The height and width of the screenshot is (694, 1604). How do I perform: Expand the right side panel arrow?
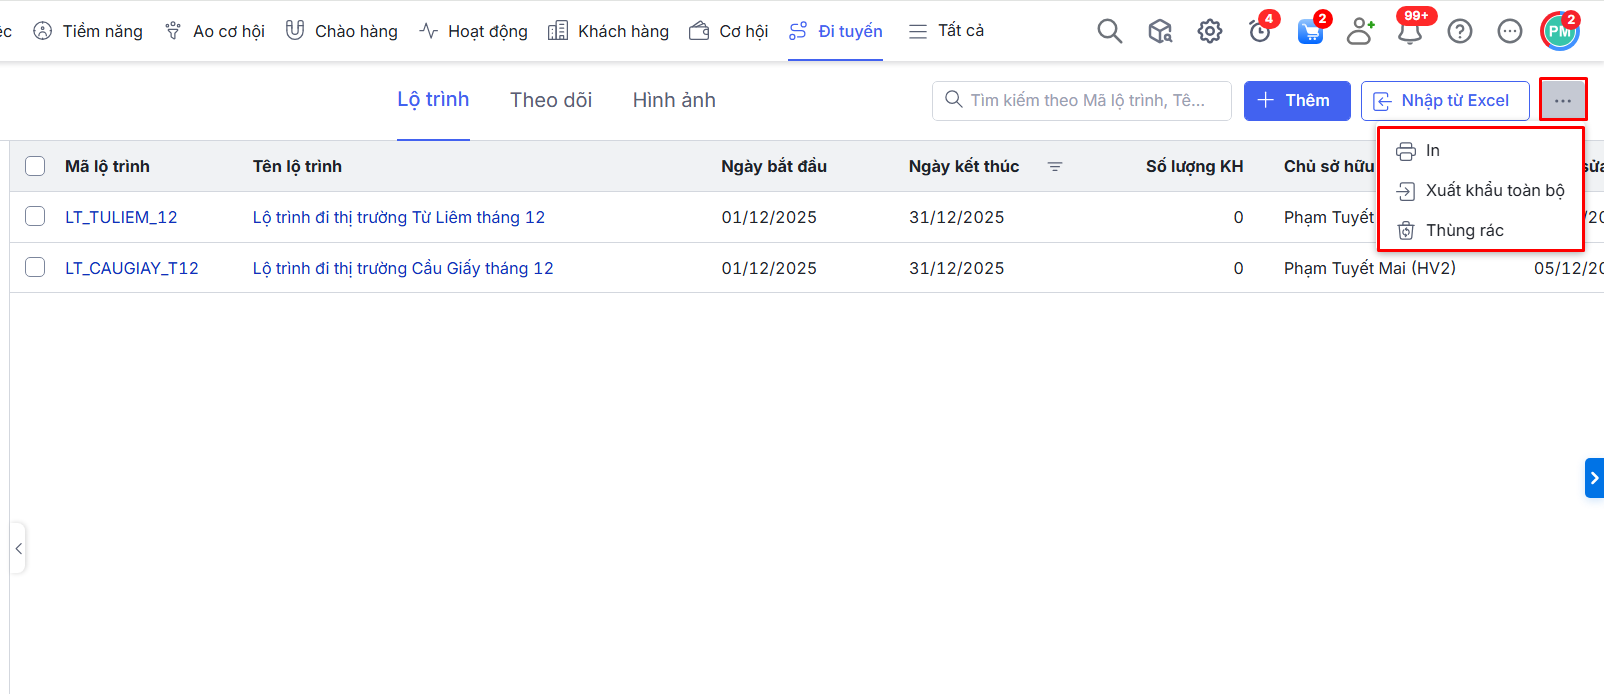tap(1594, 478)
